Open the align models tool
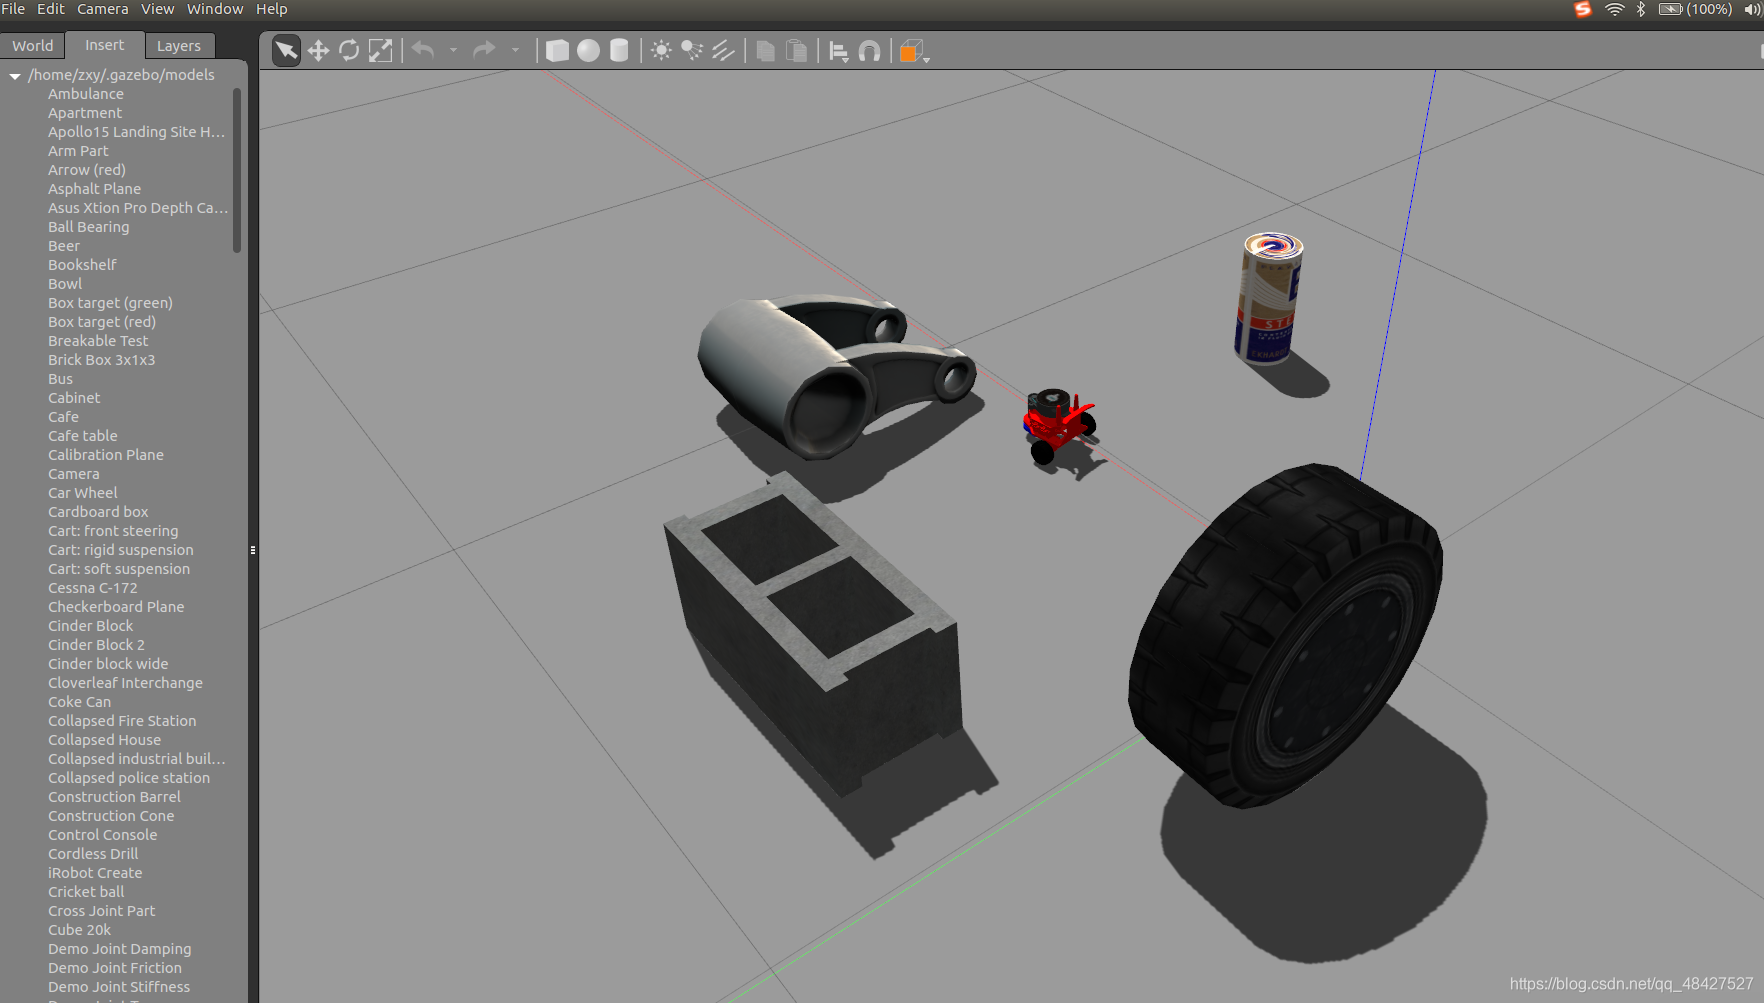This screenshot has height=1003, width=1764. point(839,52)
